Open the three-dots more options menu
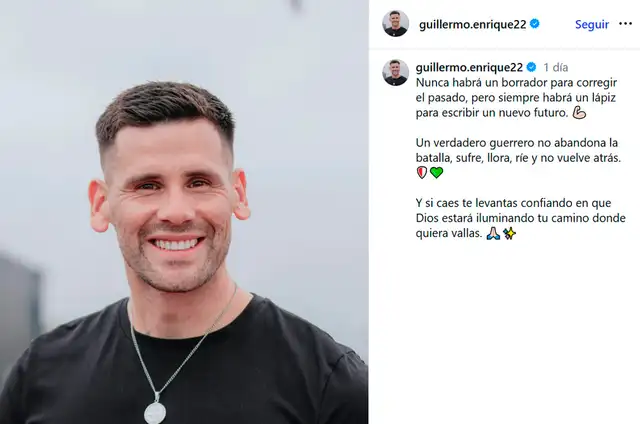Screen dimensions: 640x424 point(625,24)
